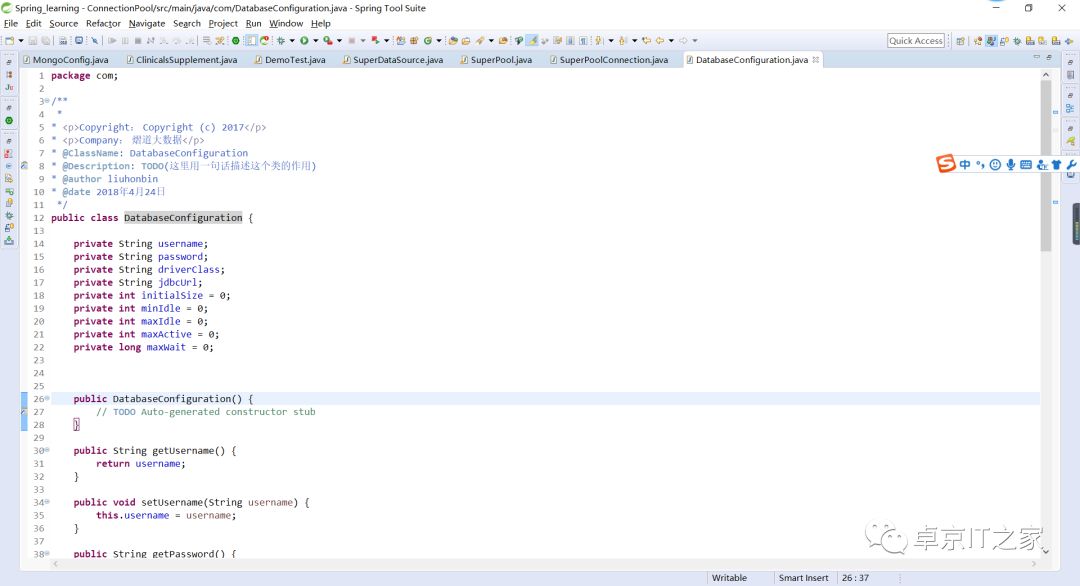1080x586 pixels.
Task: Switch to the DemoTest.java tab
Action: pos(289,60)
